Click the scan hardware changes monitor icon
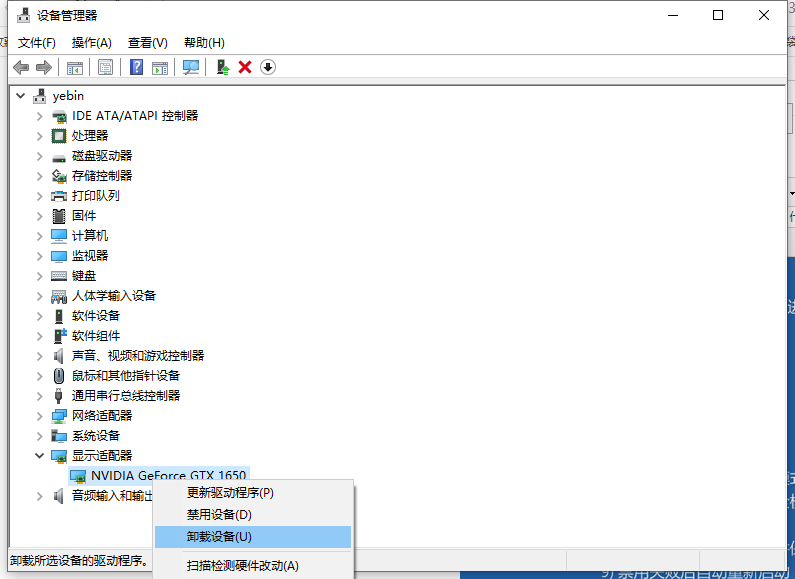 pos(191,67)
